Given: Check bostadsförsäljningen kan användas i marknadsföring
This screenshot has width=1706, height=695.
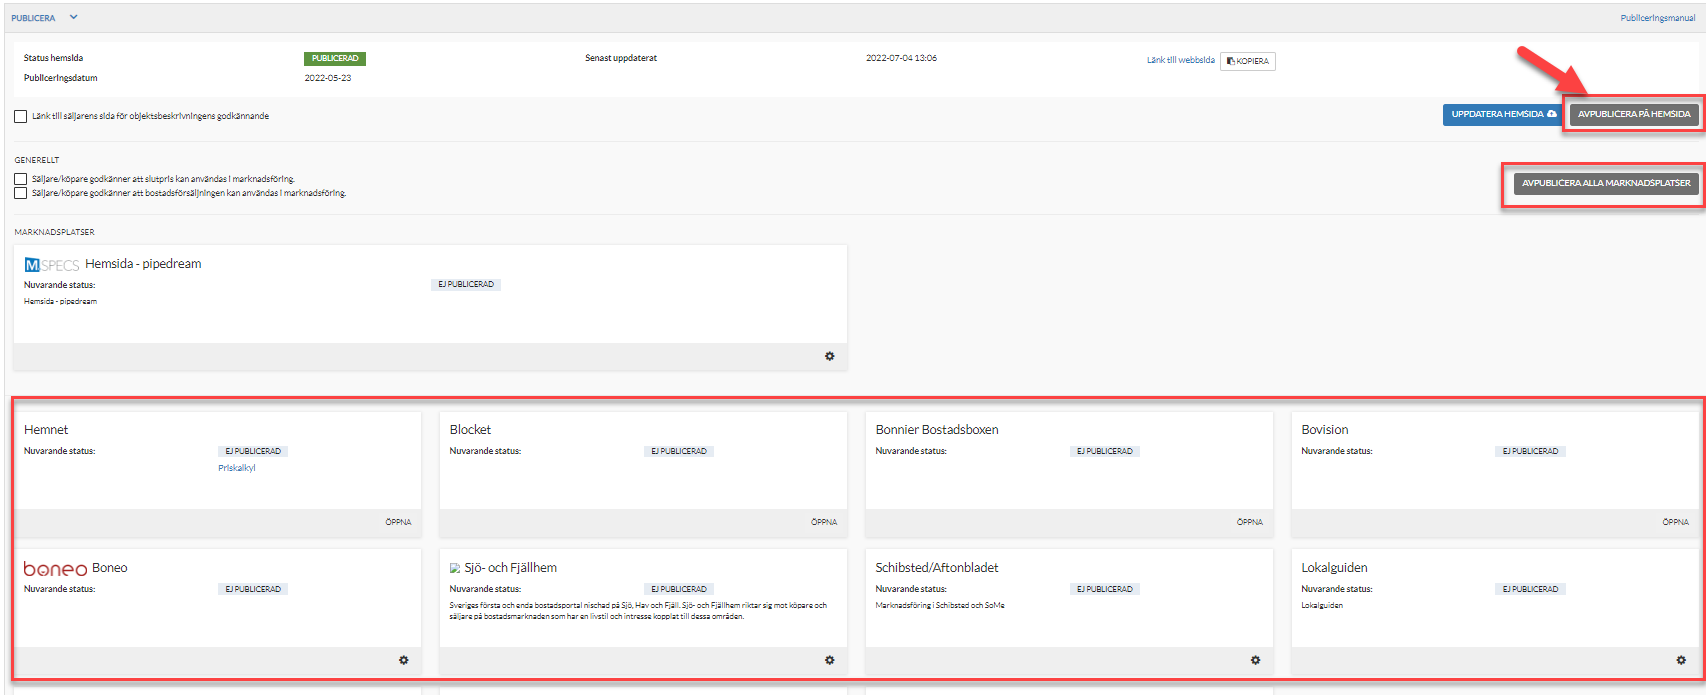Looking at the screenshot, I should coord(21,193).
